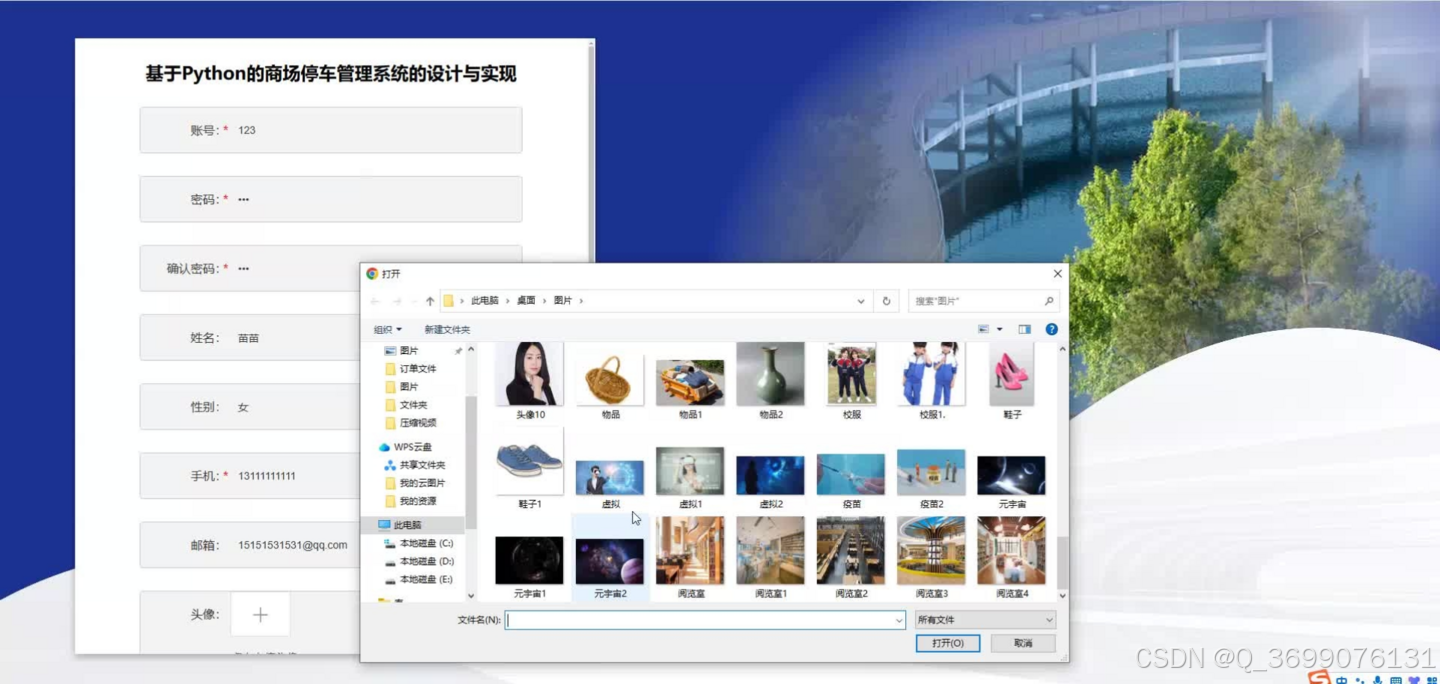This screenshot has width=1440, height=684.
Task: Select pinned 图片 in quick access
Action: [x=409, y=351]
